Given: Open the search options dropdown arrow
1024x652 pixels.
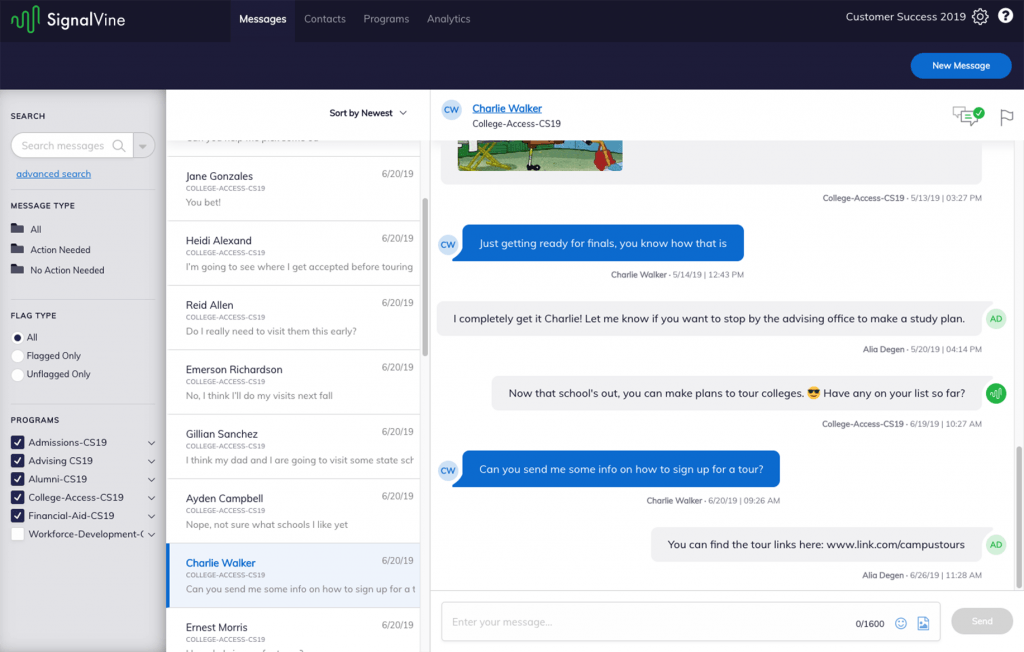Looking at the screenshot, I should point(144,146).
